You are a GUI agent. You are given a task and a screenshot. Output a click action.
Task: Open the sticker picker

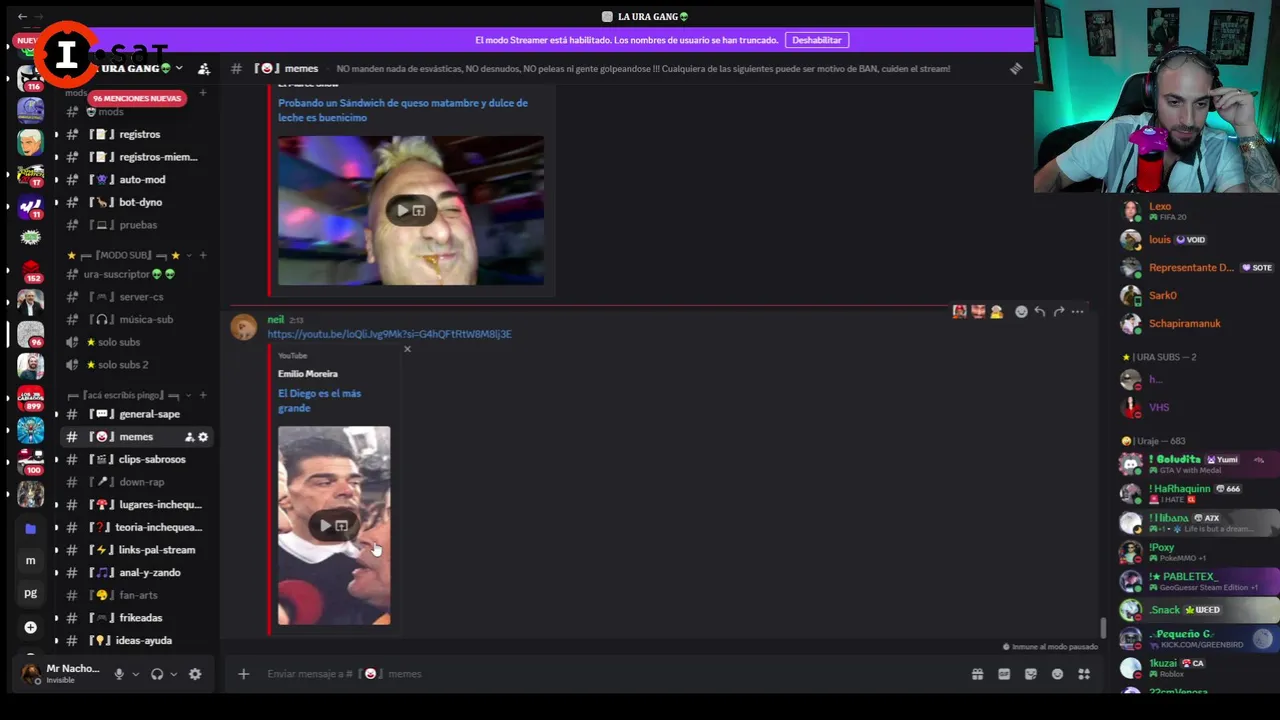[1031, 674]
